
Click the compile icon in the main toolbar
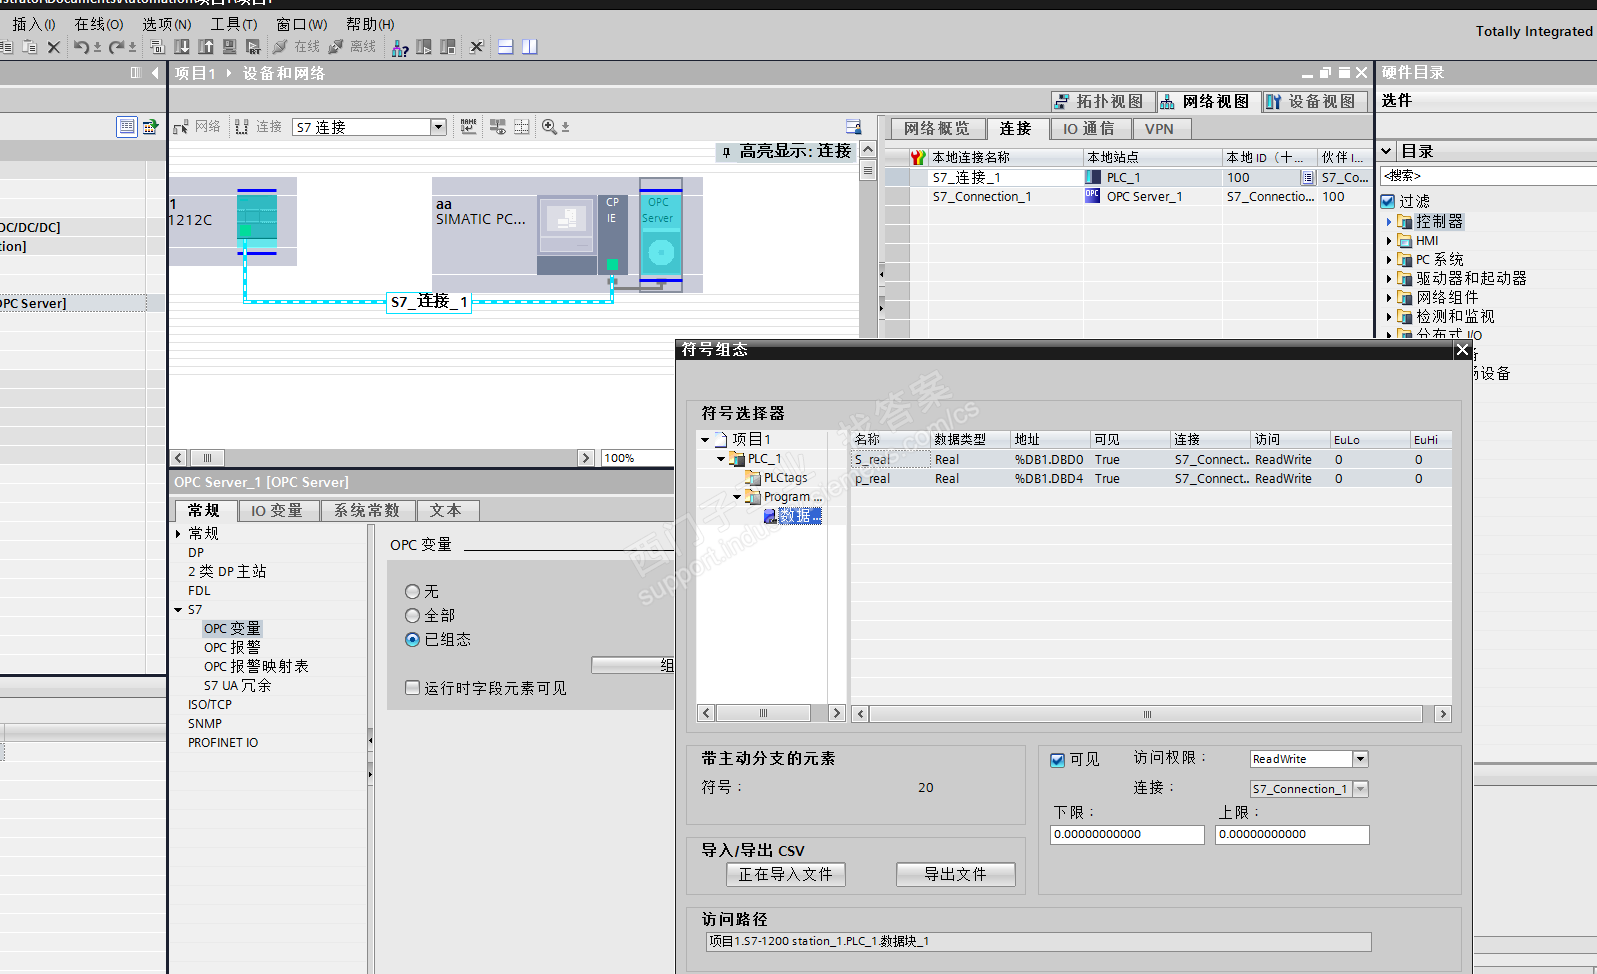(157, 47)
